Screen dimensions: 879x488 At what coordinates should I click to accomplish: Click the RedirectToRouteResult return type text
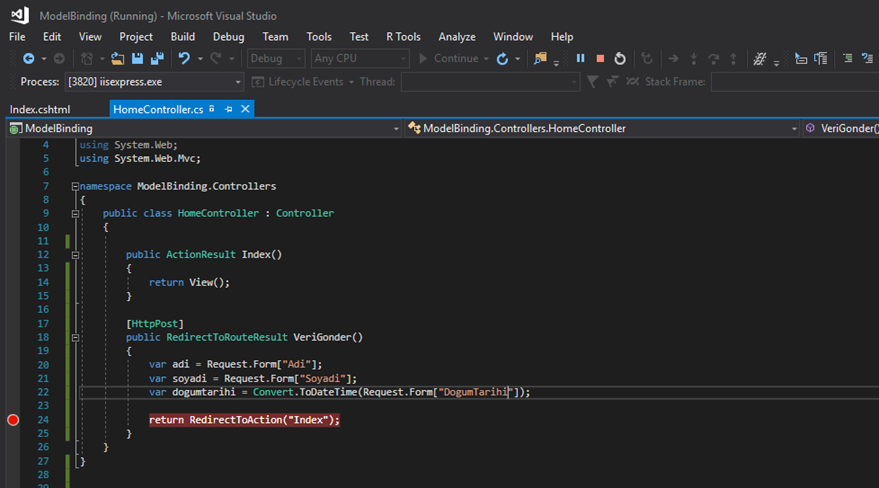tap(226, 337)
